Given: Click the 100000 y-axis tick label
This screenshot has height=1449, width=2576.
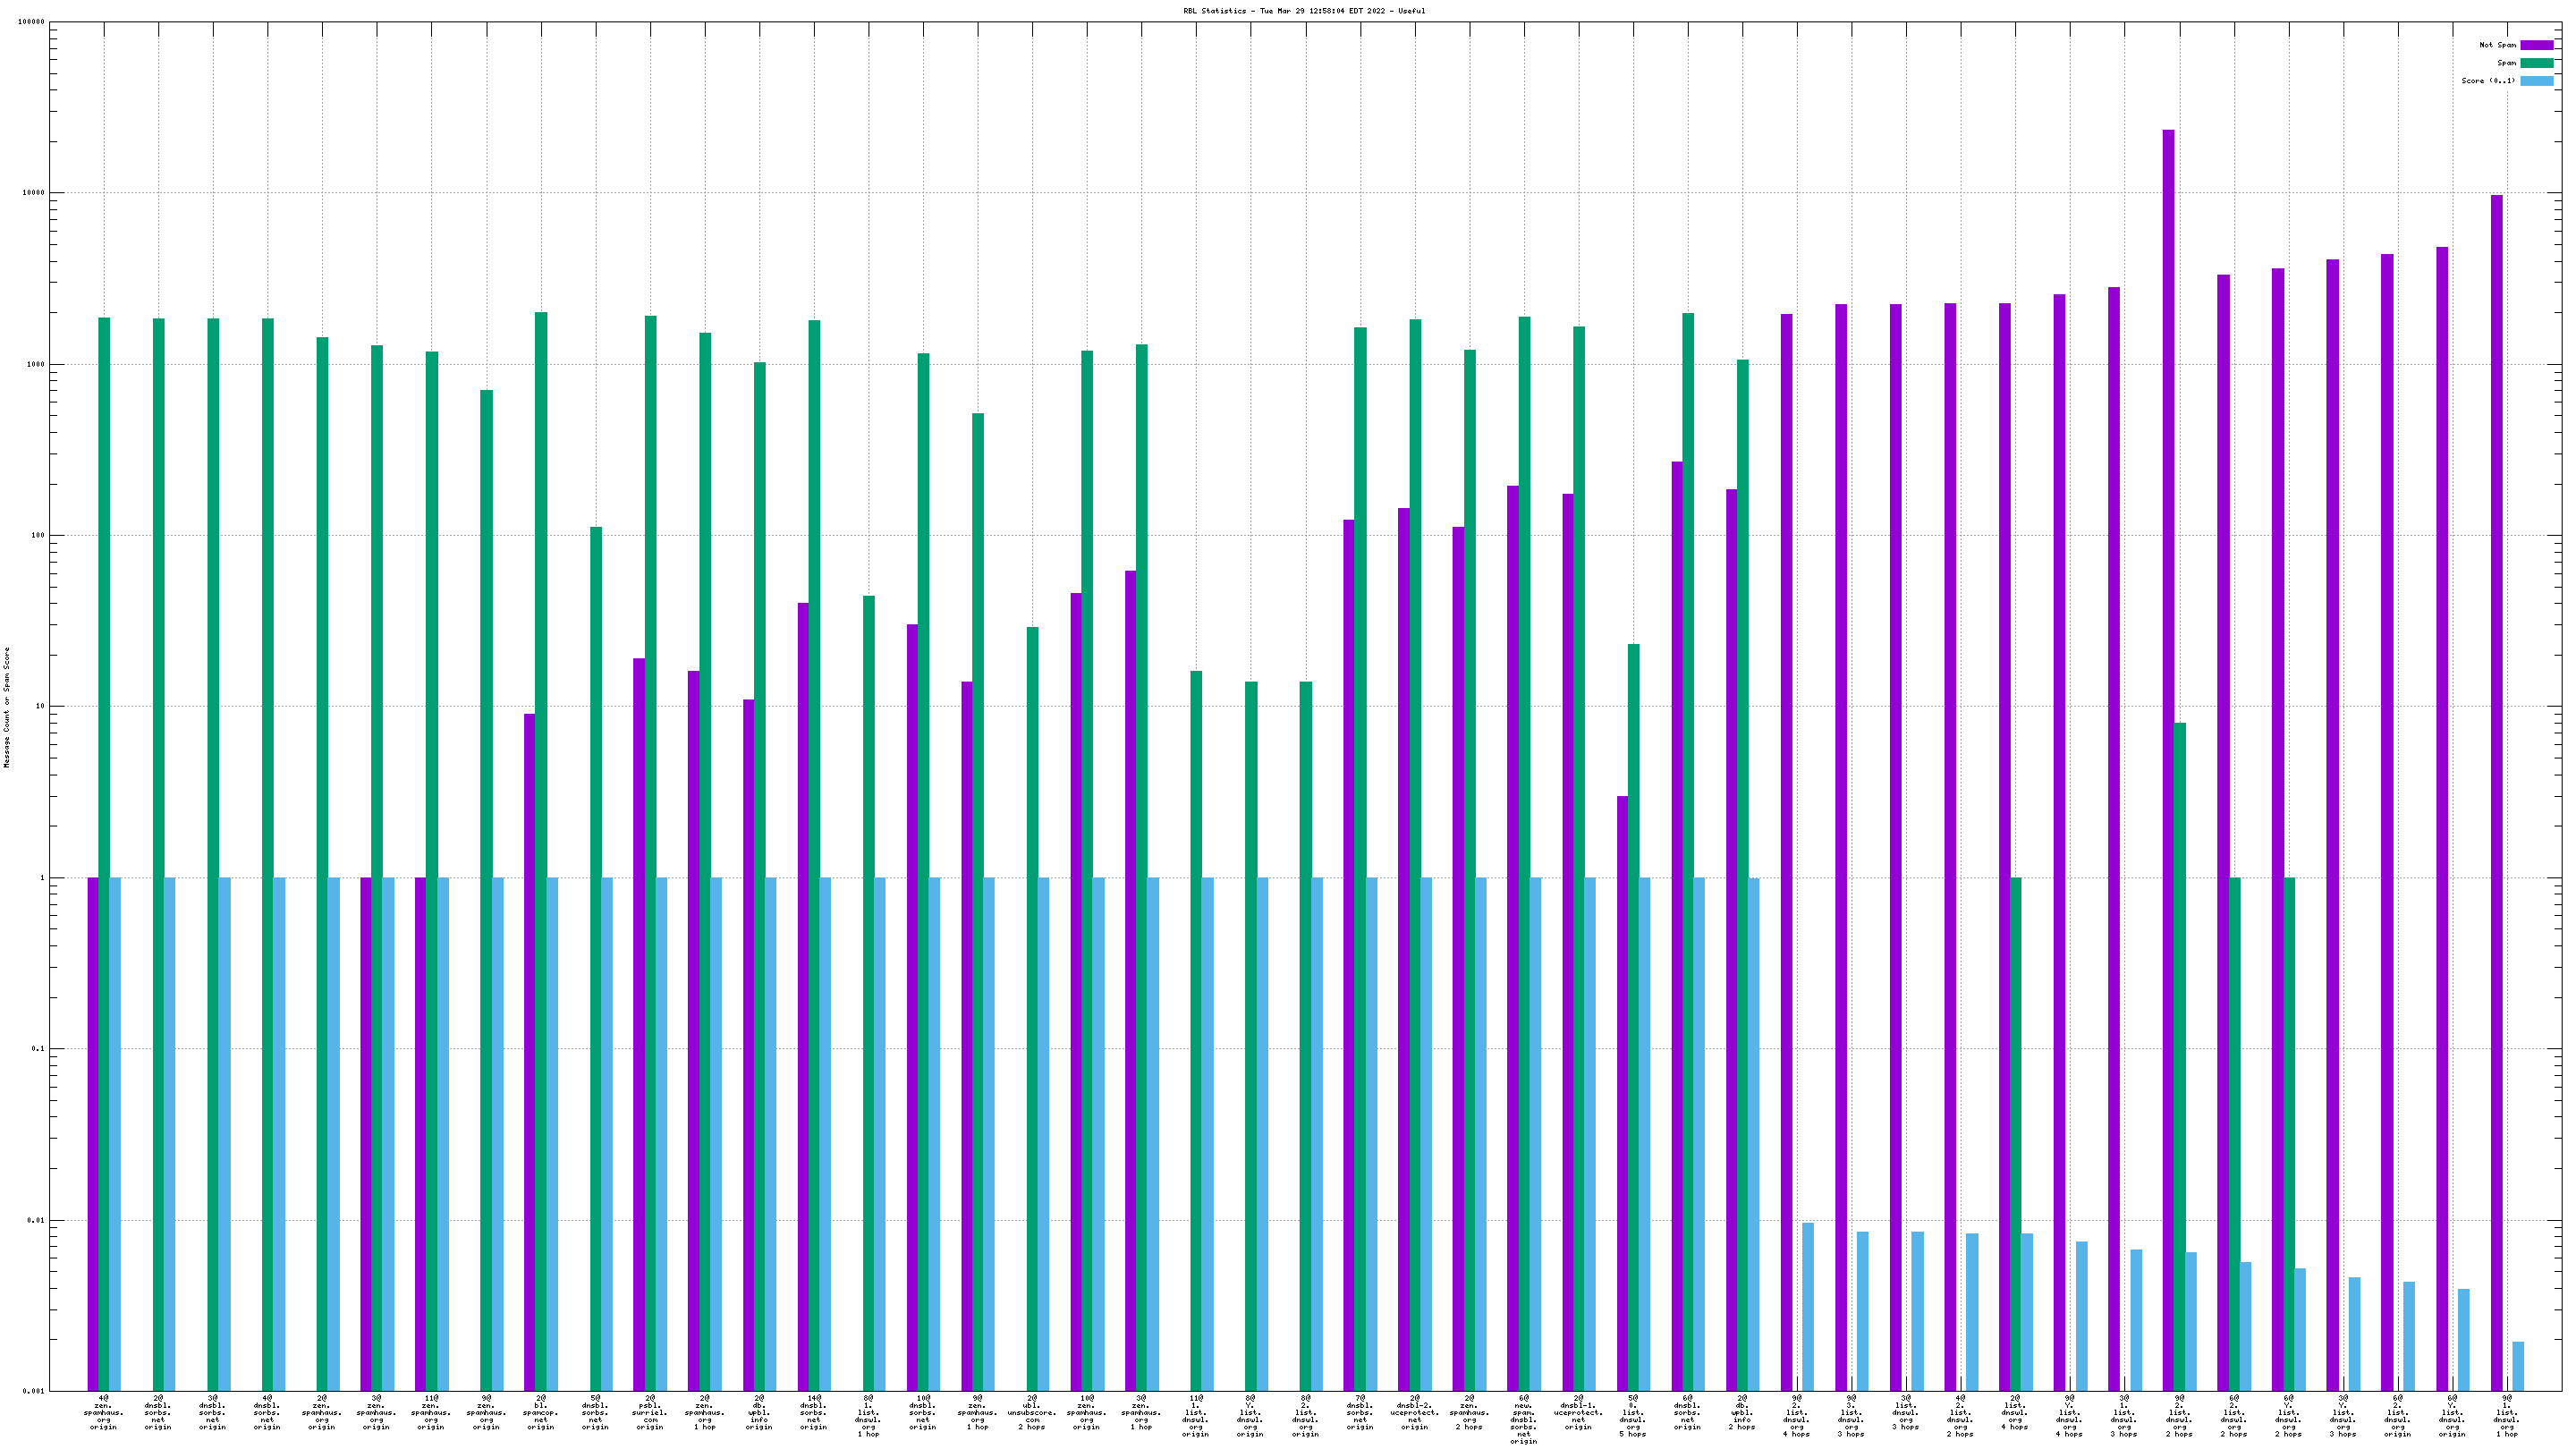Looking at the screenshot, I should (x=31, y=22).
